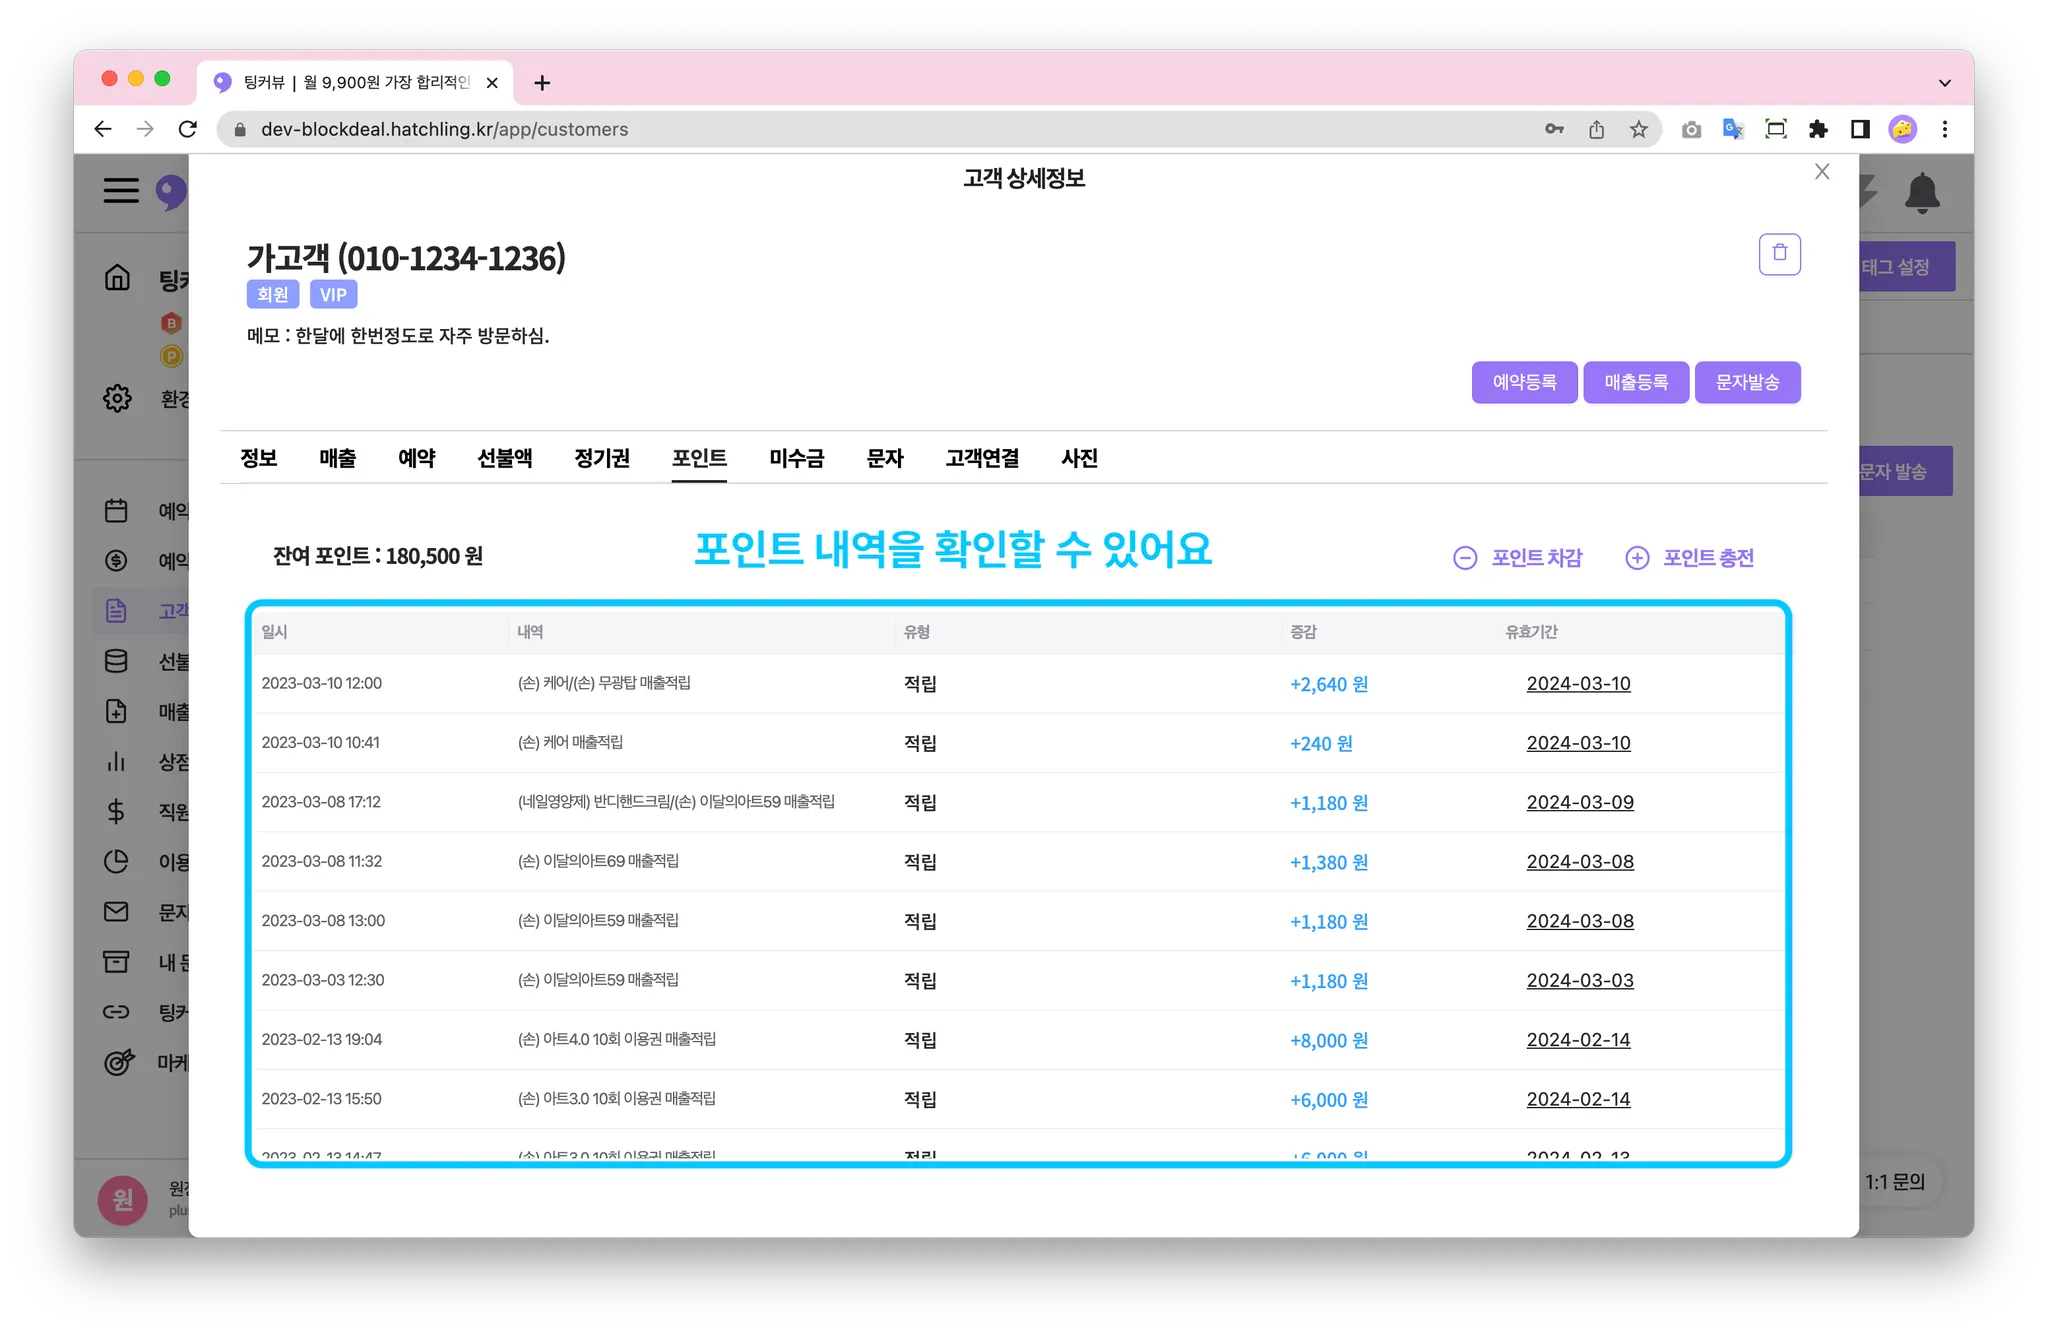
Task: Bookmark page with the star icon
Action: [1638, 129]
